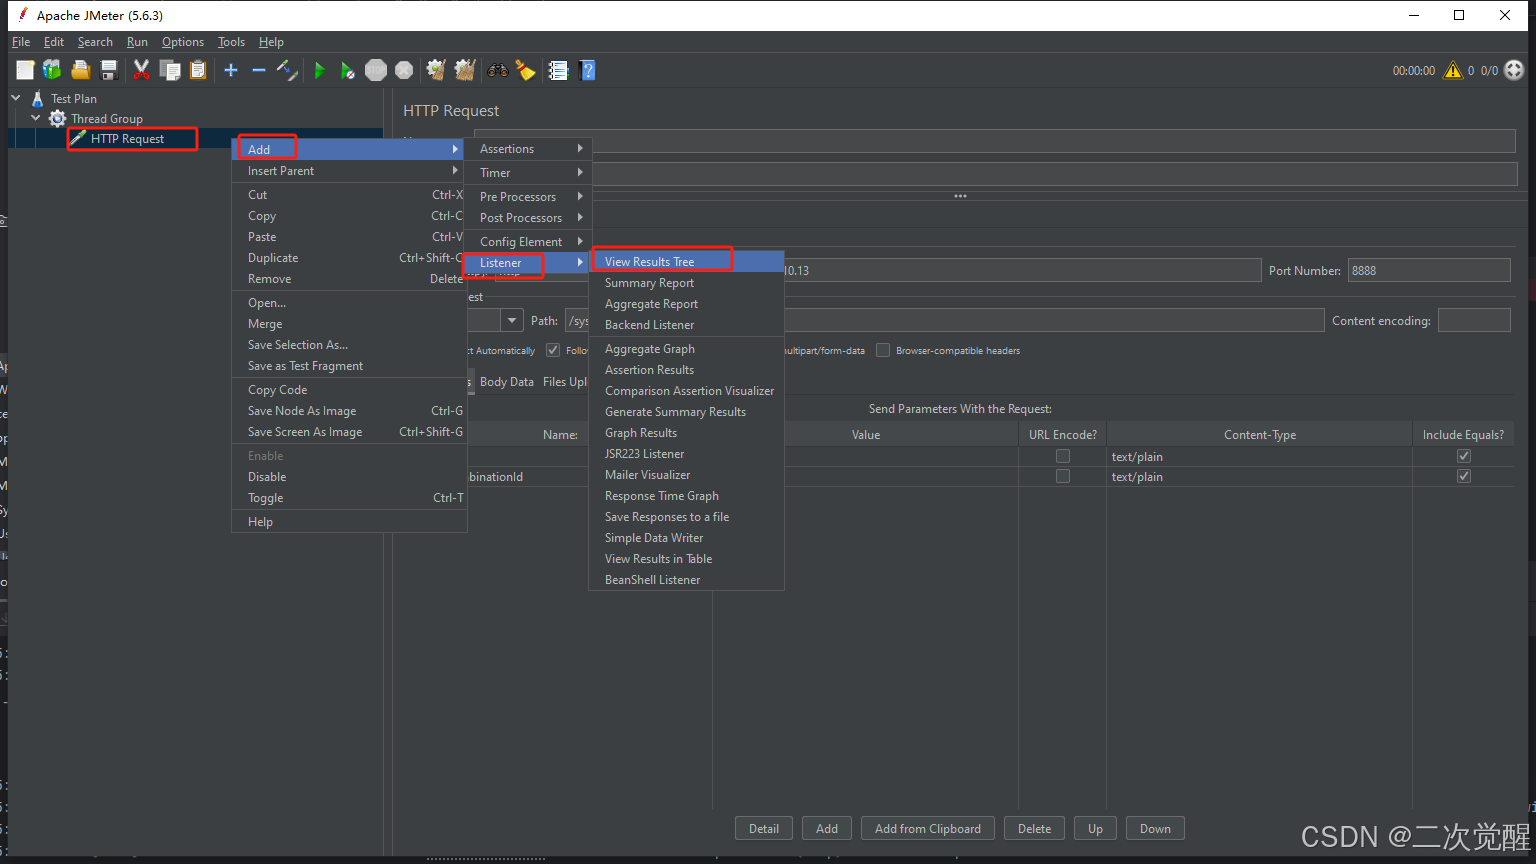Choose Summary Report listener
Viewport: 1536px width, 864px height.
pyautogui.click(x=686, y=283)
